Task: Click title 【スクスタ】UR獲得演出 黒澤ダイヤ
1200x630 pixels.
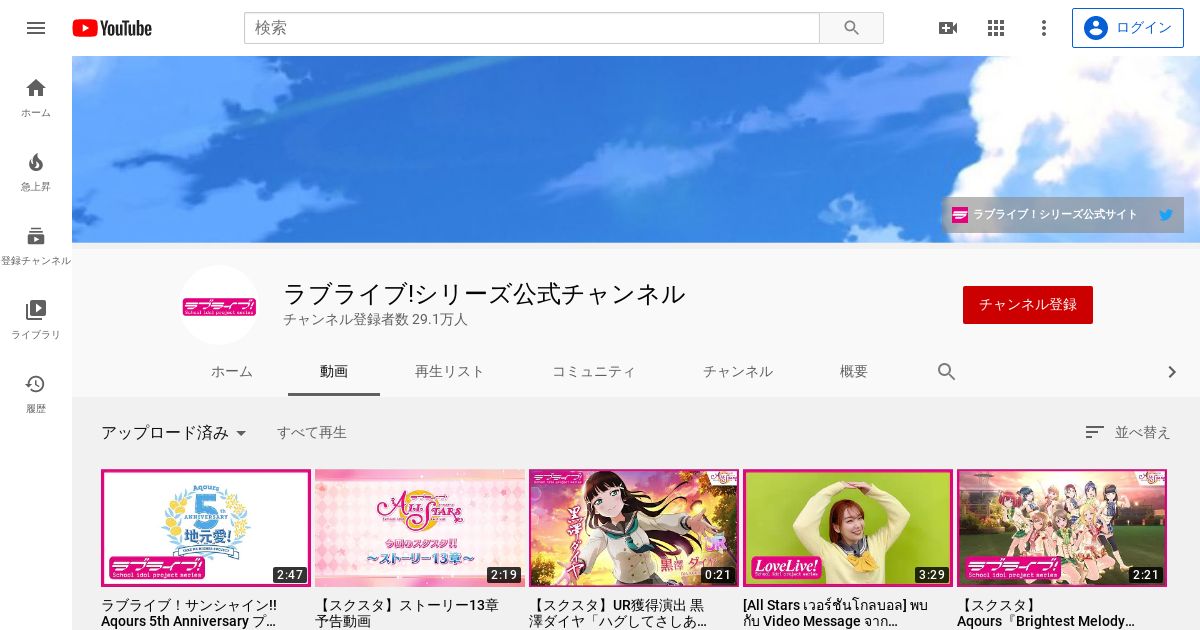Action: [x=618, y=613]
